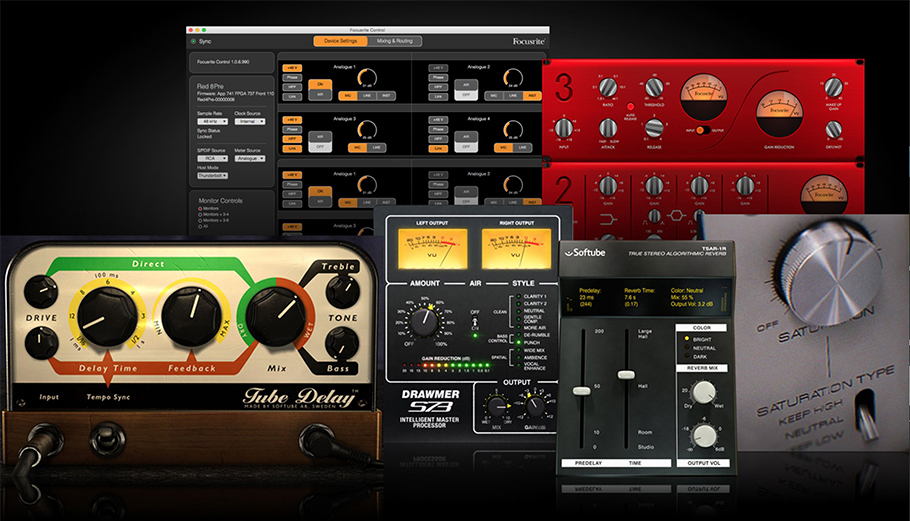Click the Red 3 Make Up Gain knob
The height and width of the screenshot is (521, 910).
(833, 88)
